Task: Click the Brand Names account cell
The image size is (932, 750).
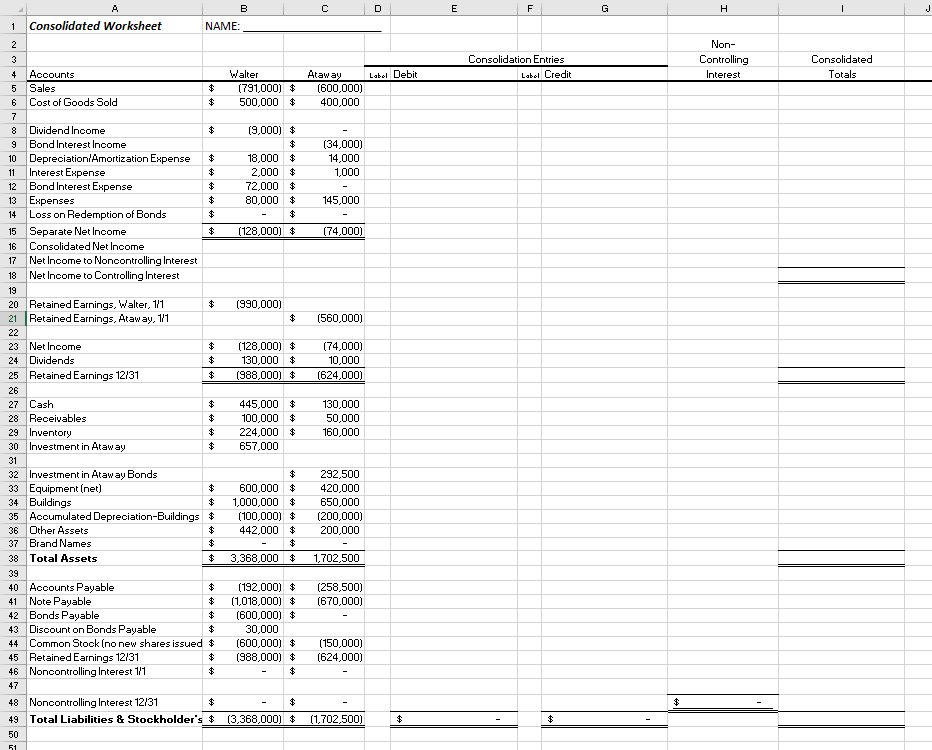Action: [x=115, y=544]
